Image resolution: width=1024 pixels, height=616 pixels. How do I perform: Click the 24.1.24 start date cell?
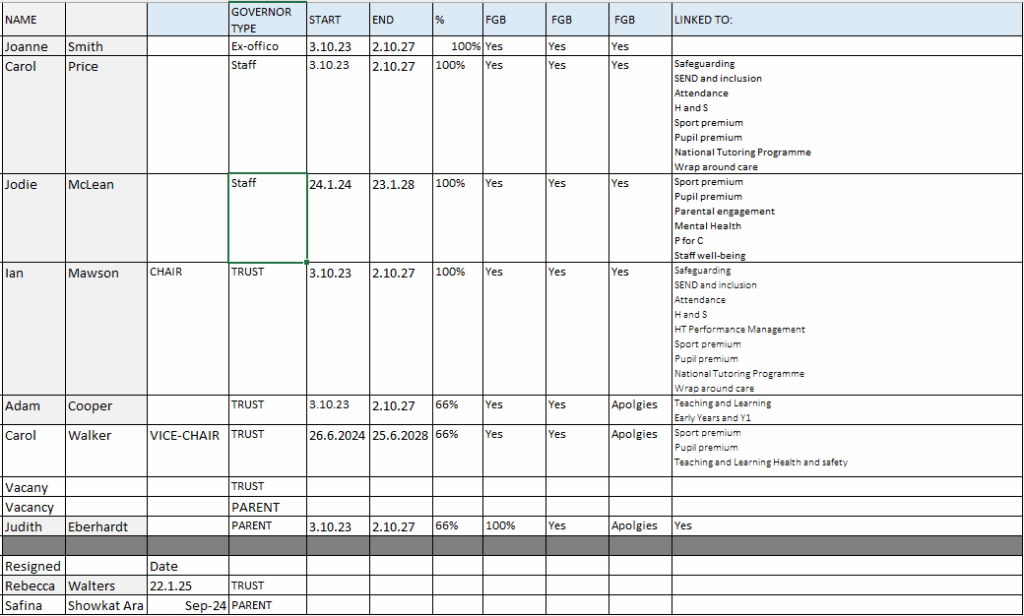338,218
